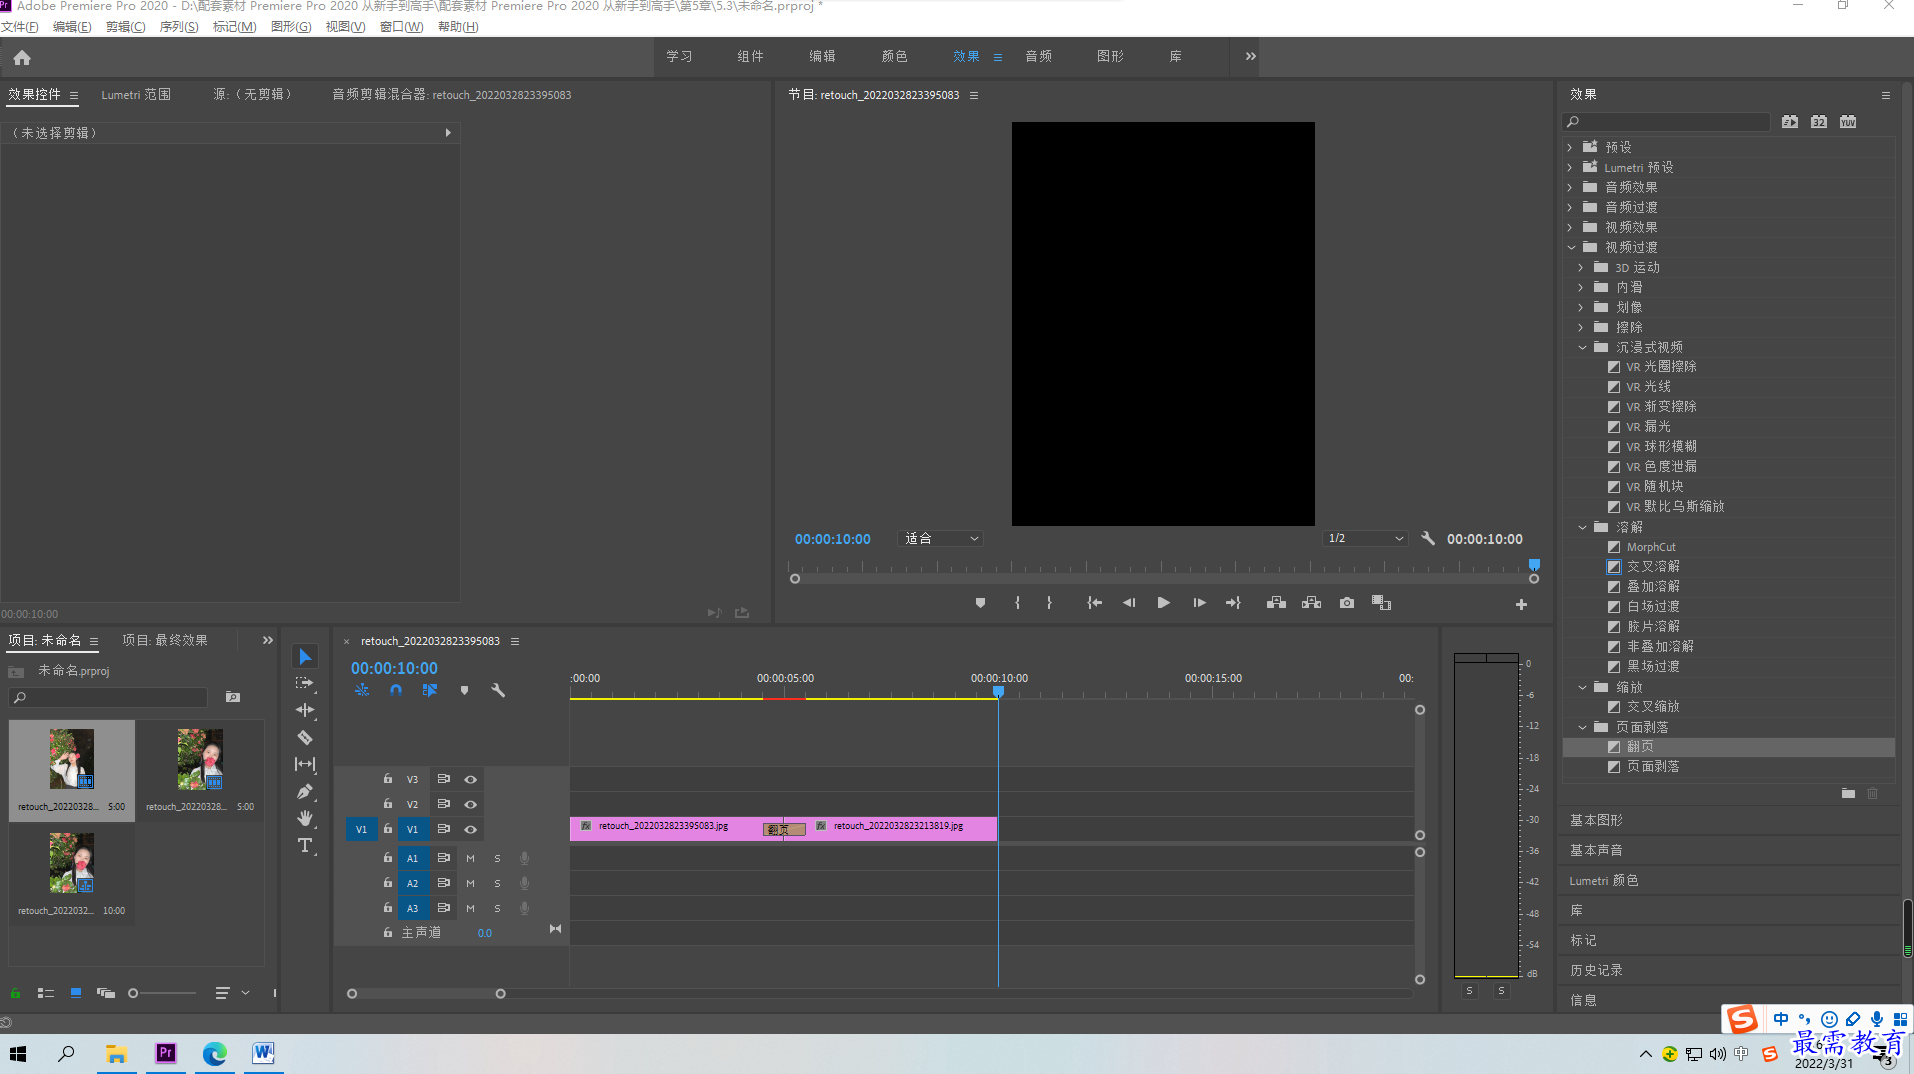1914x1074 pixels.
Task: Open the Lumetri 范围 tab
Action: pos(136,95)
